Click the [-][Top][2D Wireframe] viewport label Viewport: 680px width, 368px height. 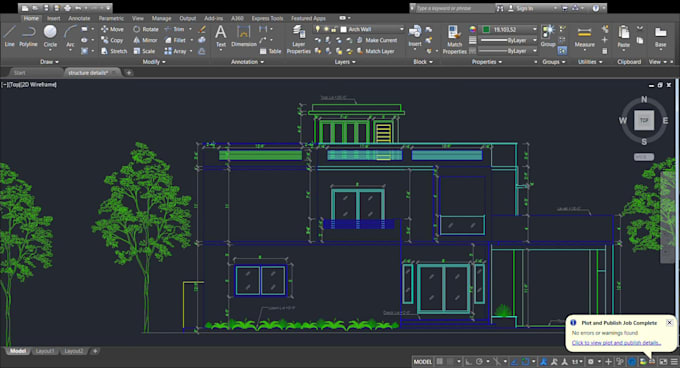point(29,85)
